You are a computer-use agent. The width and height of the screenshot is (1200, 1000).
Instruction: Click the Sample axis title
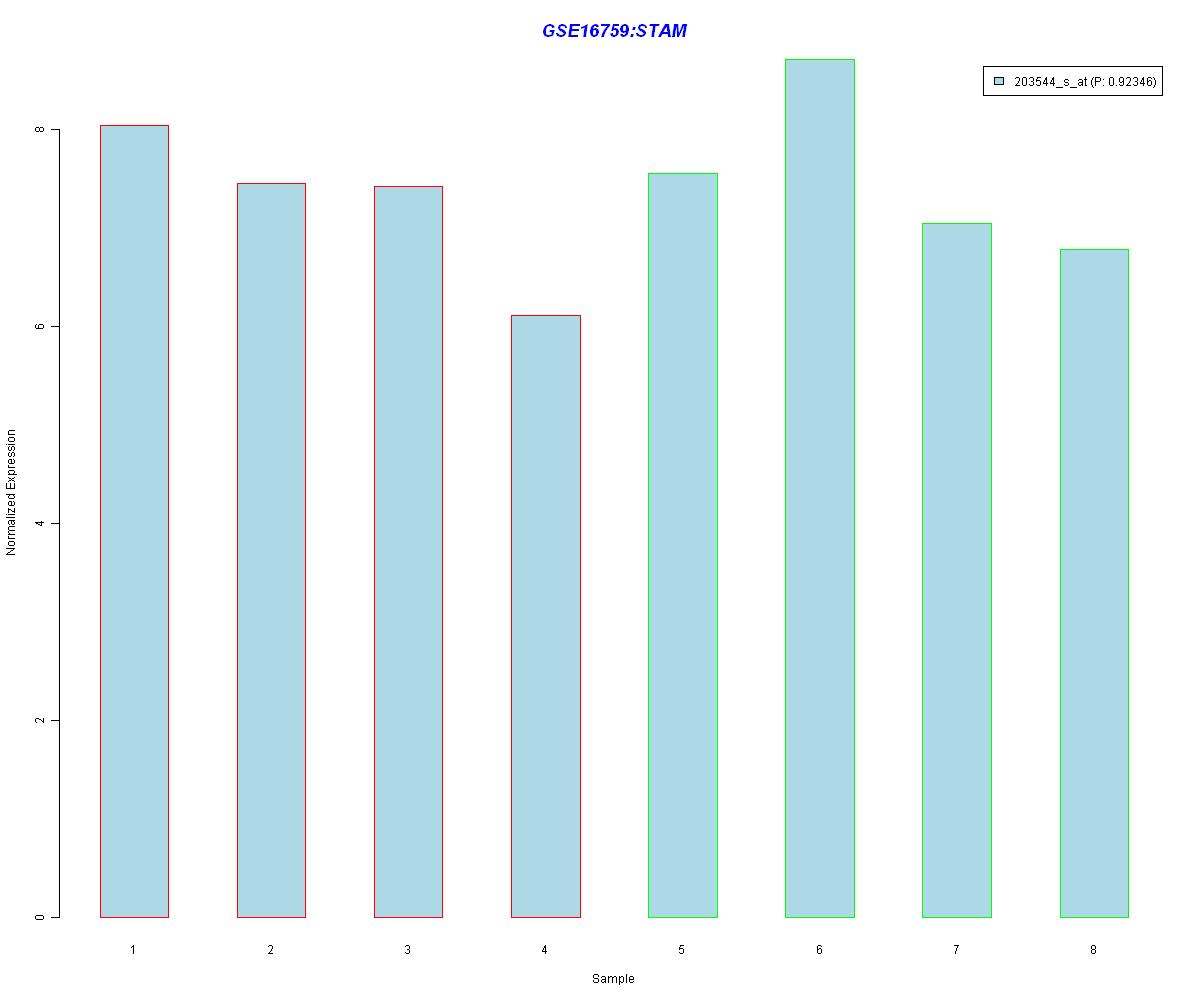click(613, 979)
